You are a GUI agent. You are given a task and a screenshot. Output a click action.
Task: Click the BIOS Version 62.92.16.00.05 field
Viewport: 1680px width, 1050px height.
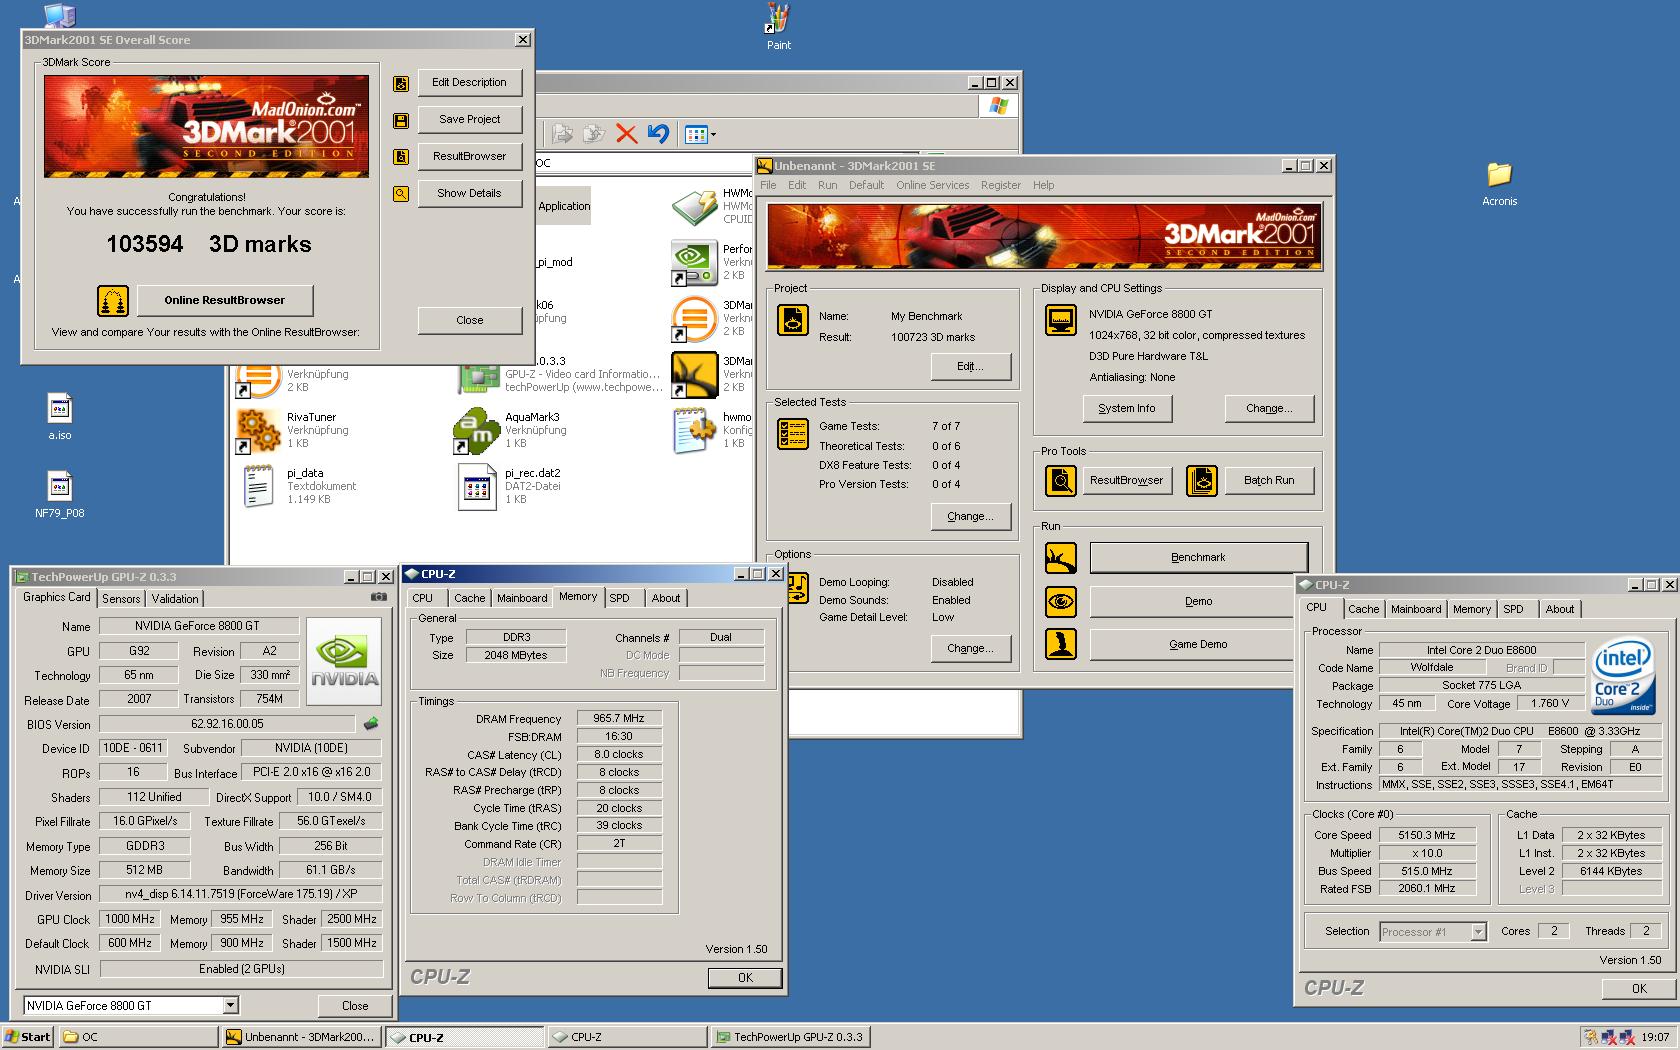click(227, 724)
